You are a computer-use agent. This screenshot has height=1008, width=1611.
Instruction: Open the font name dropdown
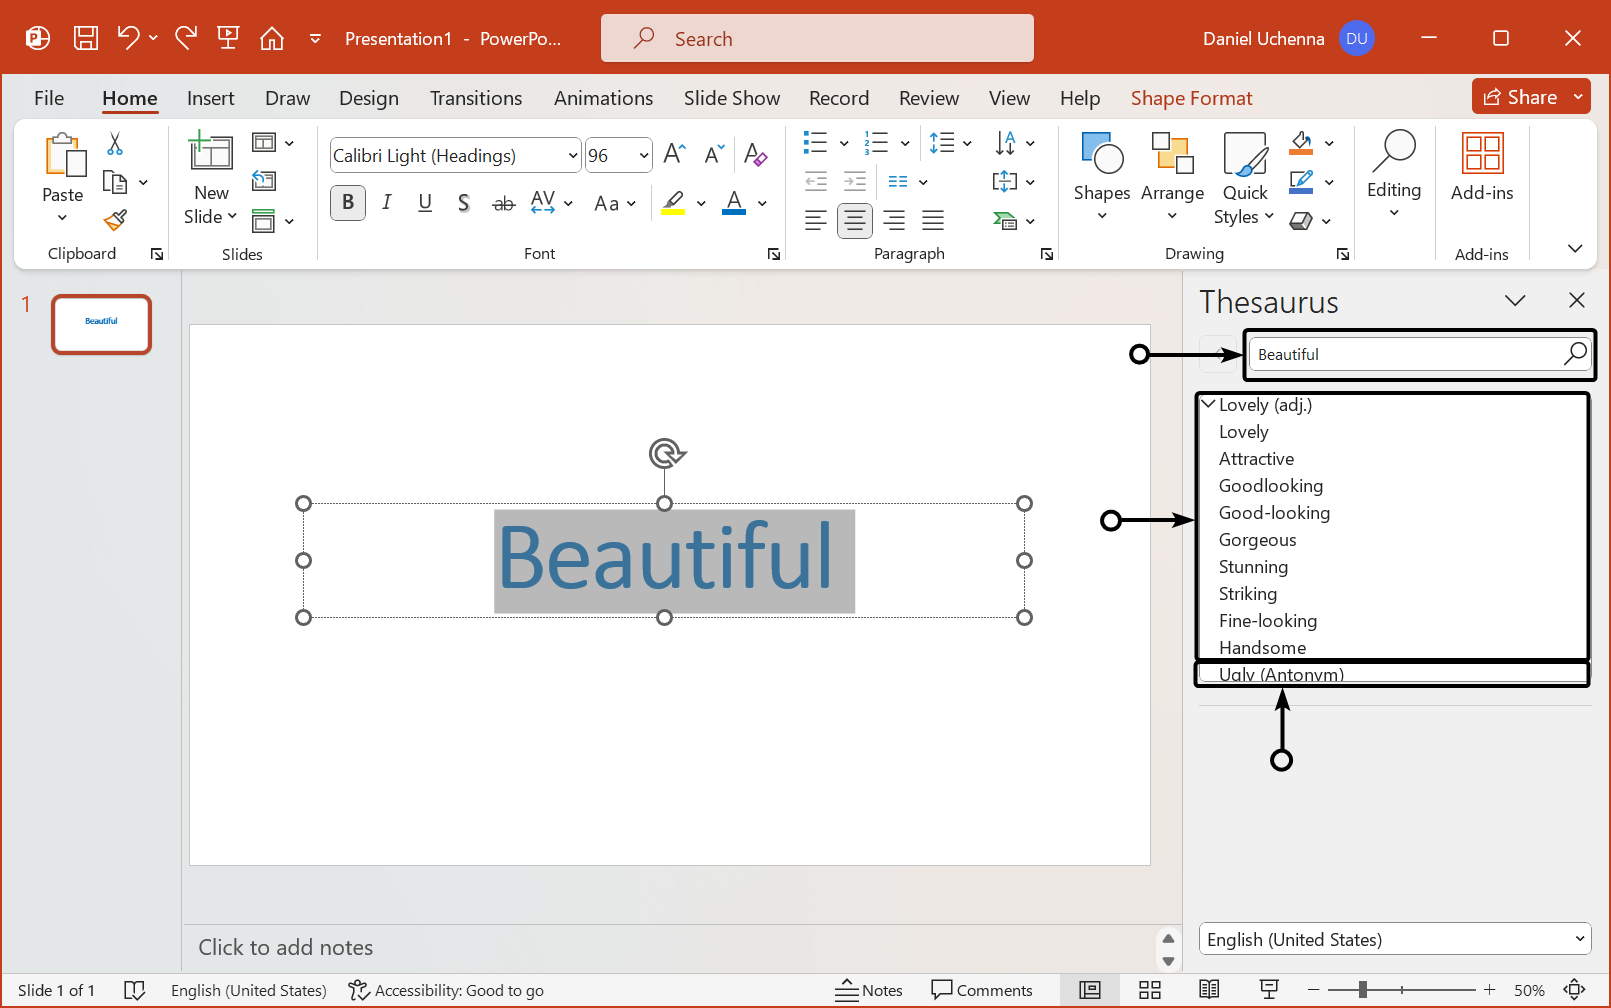[572, 156]
